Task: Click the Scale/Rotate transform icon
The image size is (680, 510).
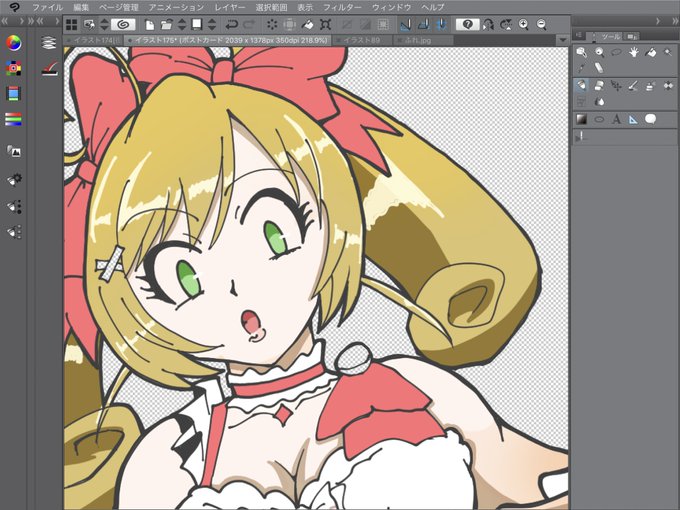Action: [325, 25]
